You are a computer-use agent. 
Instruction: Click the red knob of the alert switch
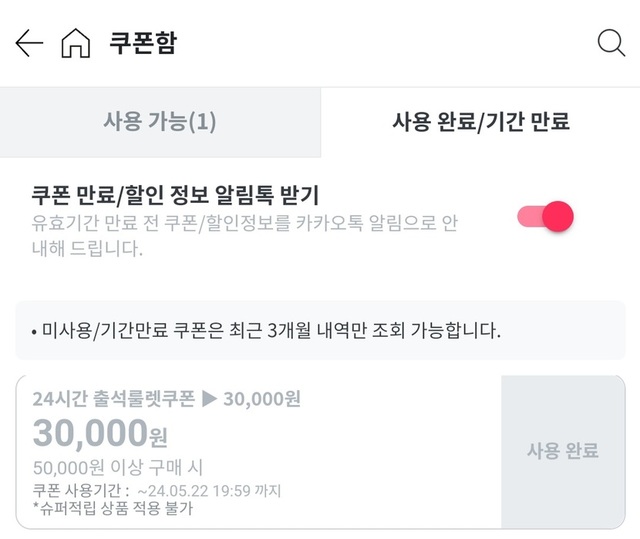point(560,216)
